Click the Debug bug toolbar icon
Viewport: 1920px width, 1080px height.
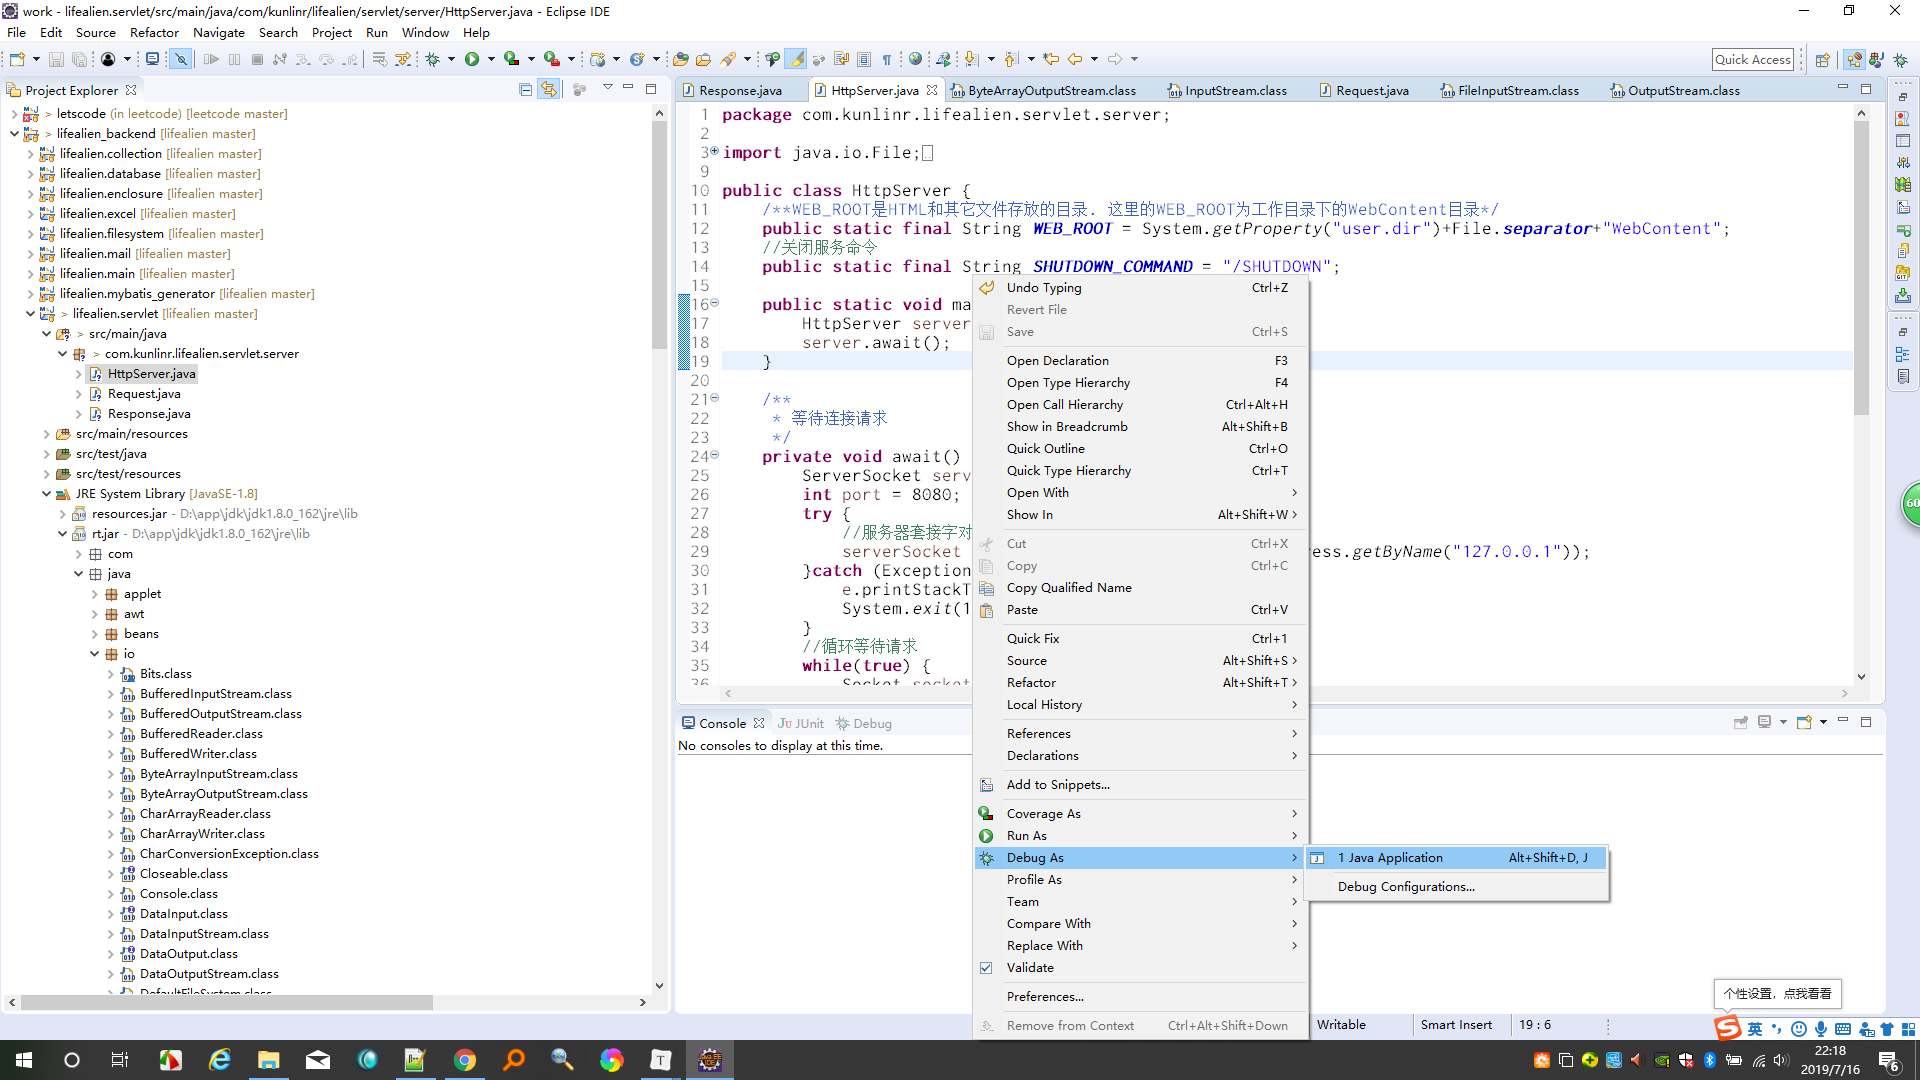tap(433, 60)
